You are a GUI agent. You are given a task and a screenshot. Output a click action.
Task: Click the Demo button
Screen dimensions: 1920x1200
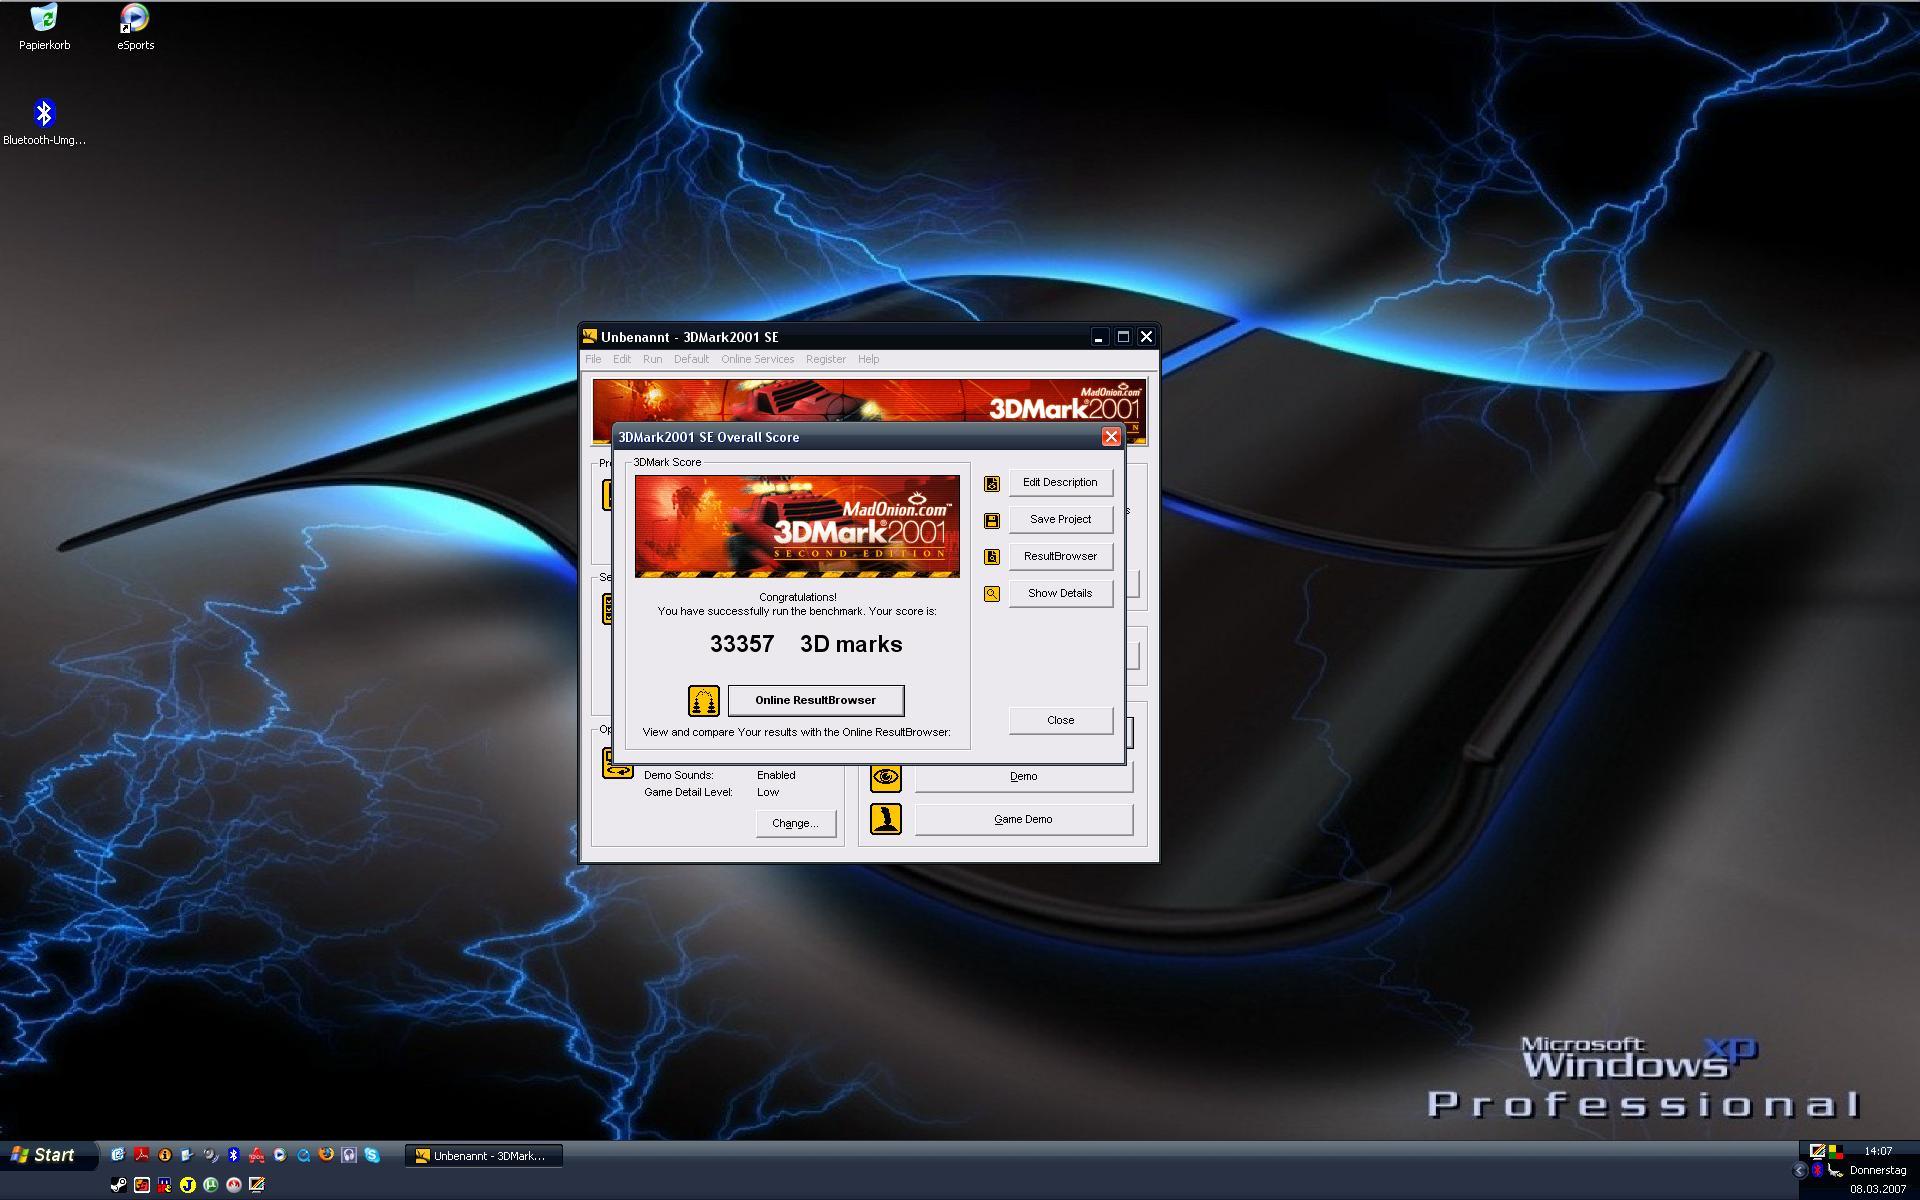(1024, 777)
